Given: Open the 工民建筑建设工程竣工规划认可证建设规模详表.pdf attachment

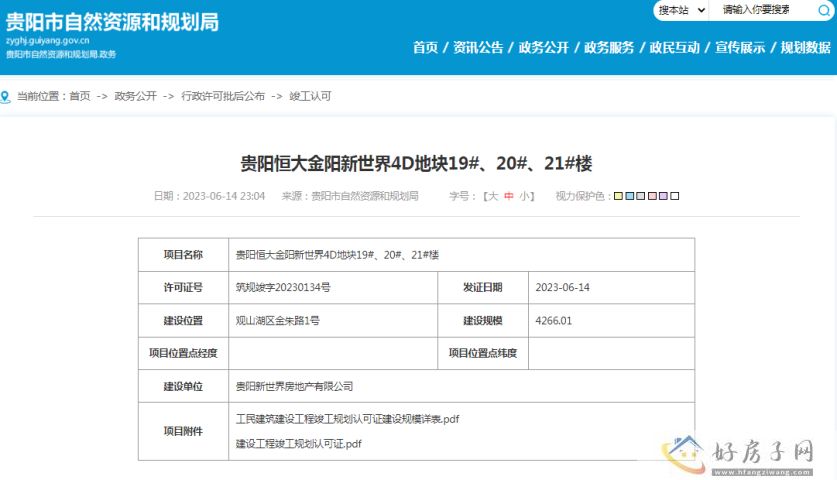Looking at the screenshot, I should tap(347, 419).
